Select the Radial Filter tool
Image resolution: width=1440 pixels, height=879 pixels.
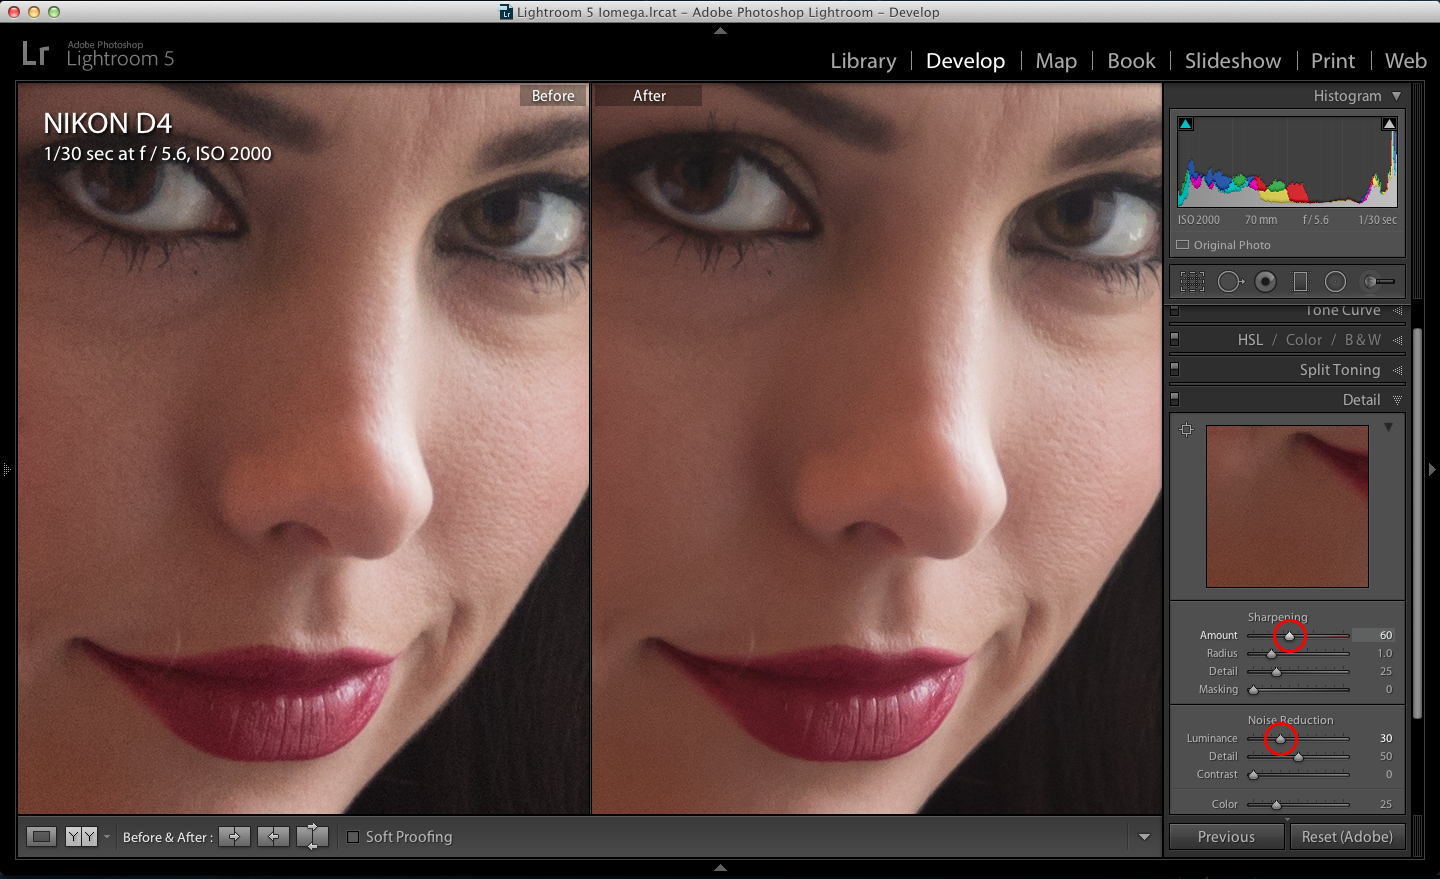tap(1335, 282)
